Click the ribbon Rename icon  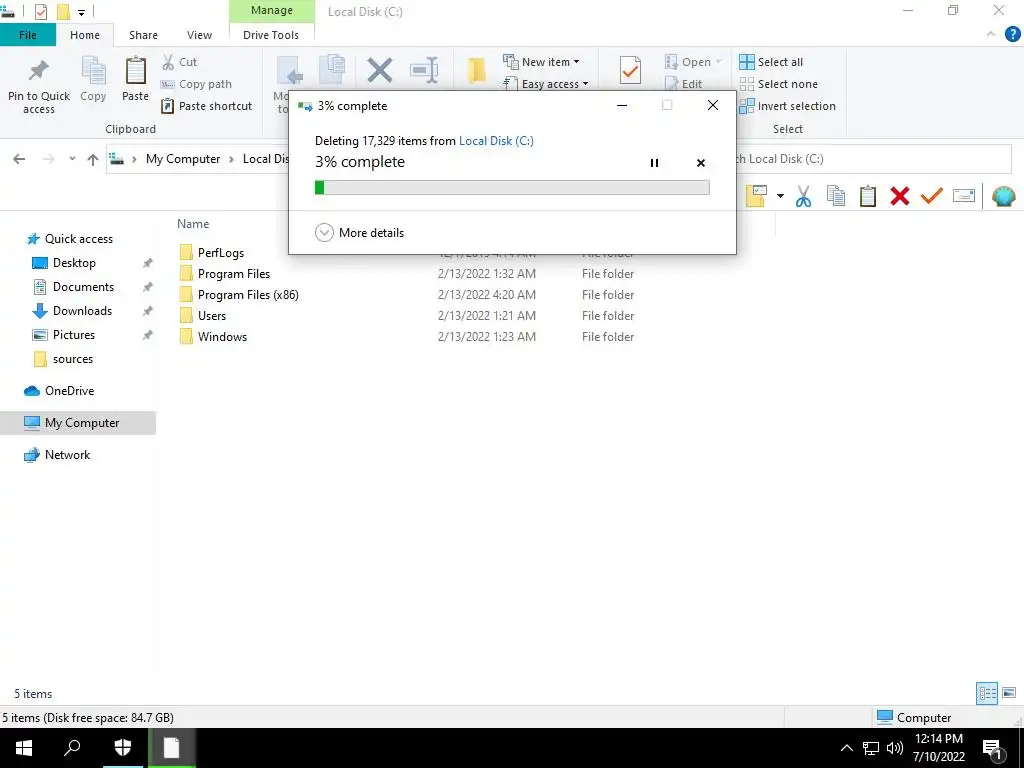click(424, 70)
